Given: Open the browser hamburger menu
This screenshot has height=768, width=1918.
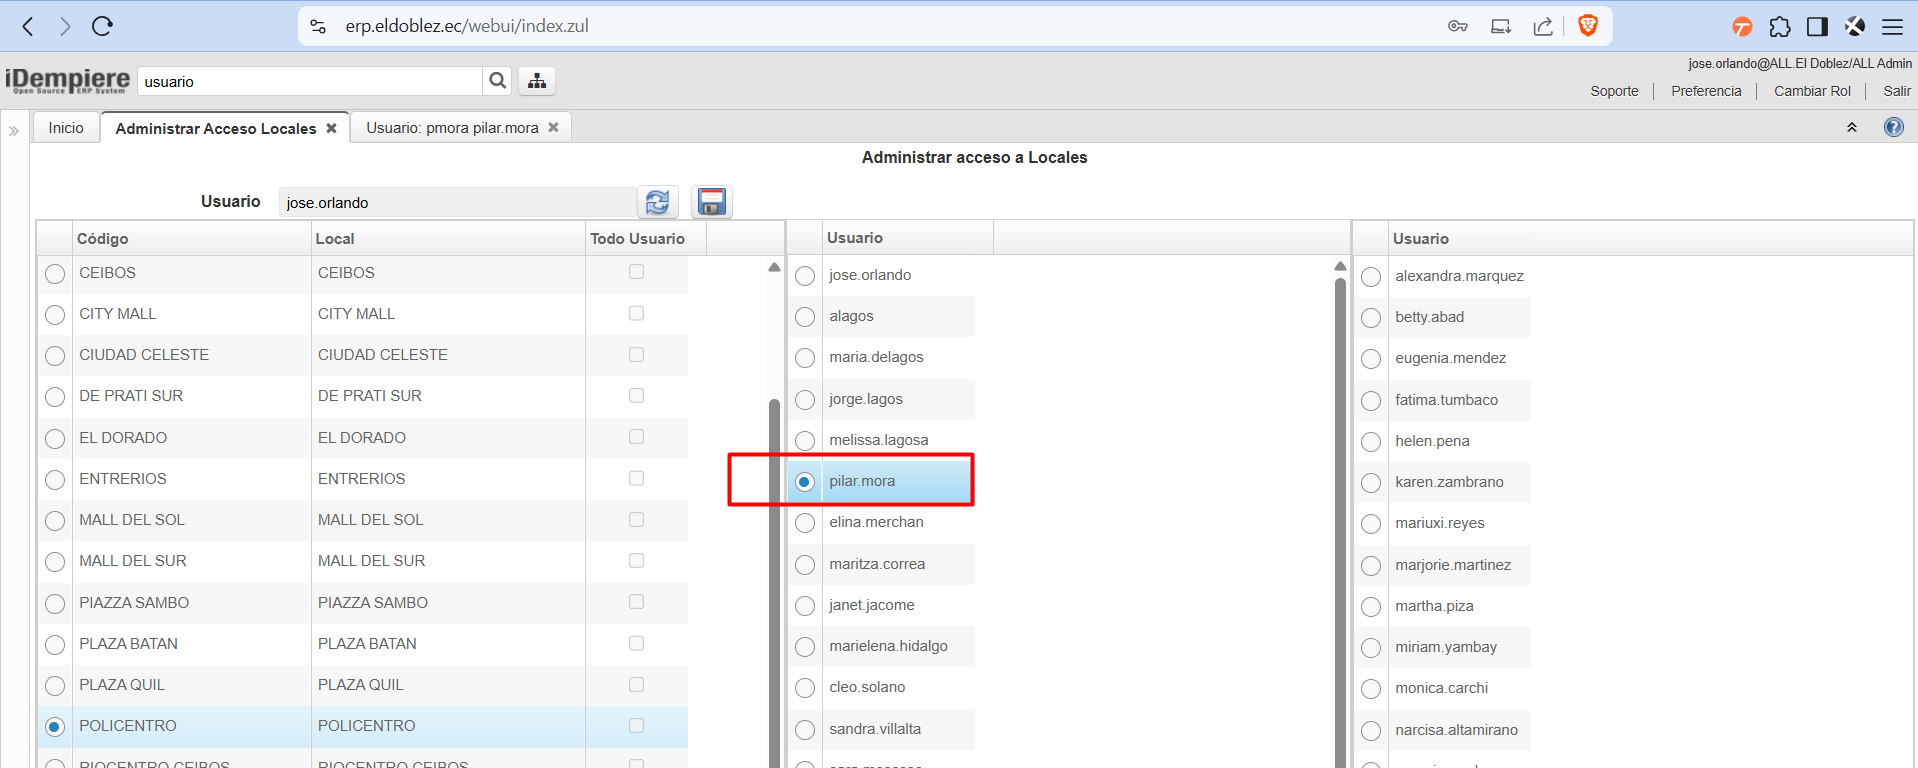Looking at the screenshot, I should [1892, 27].
